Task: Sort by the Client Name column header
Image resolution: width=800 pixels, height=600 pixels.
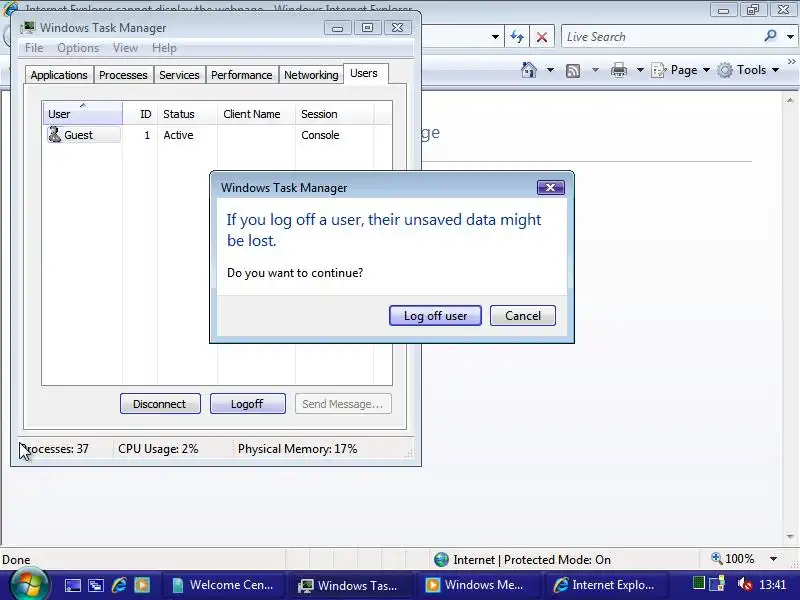Action: (x=257, y=114)
